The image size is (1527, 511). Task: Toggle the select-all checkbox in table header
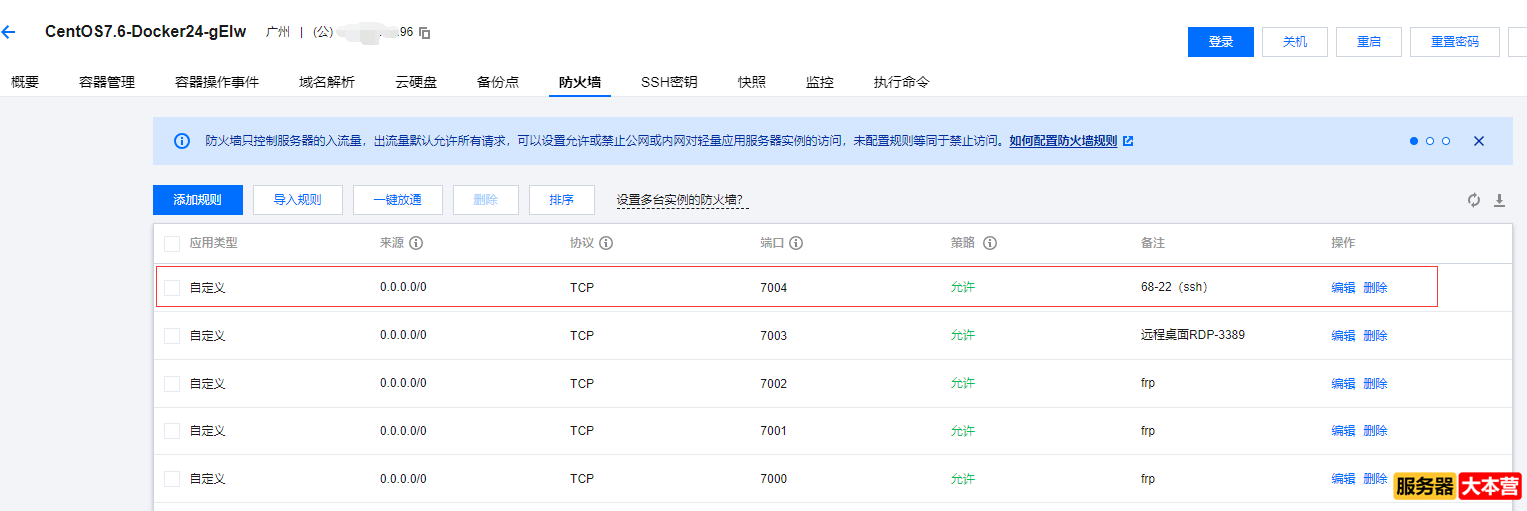coord(172,243)
